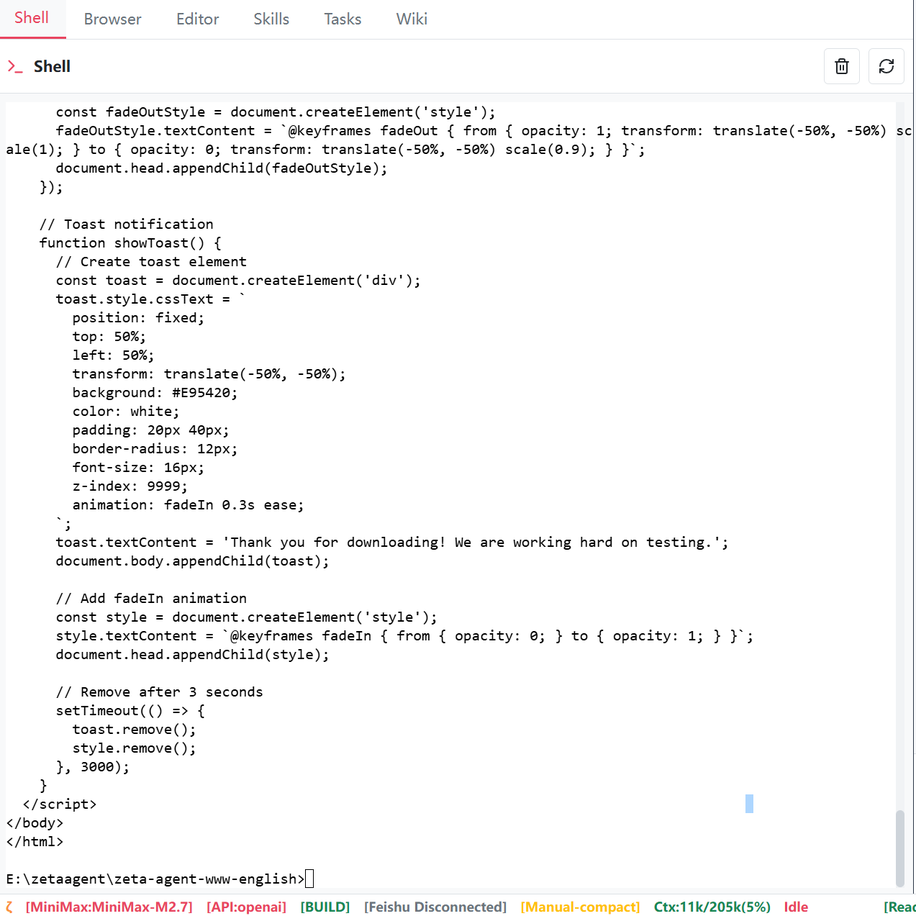916x916 pixels.
Task: Select the Shell tab
Action: tap(32, 19)
